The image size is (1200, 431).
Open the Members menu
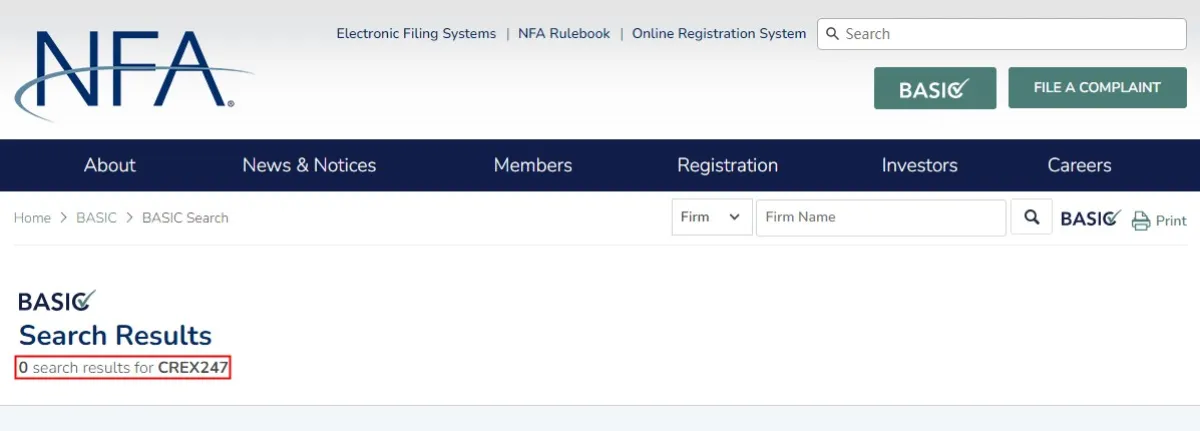click(x=533, y=165)
